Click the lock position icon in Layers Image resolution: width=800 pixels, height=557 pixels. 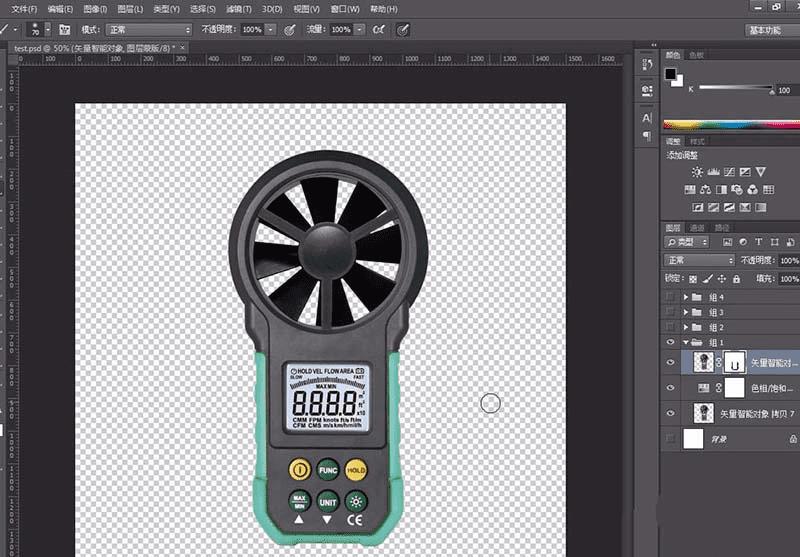[721, 278]
